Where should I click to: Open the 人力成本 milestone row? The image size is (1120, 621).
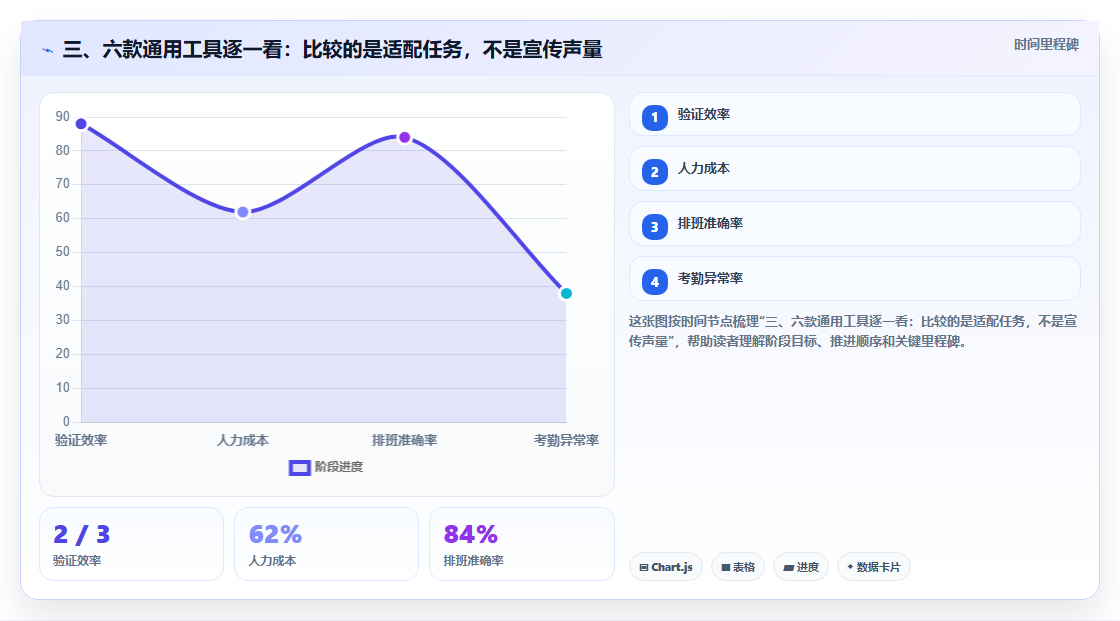(x=854, y=169)
